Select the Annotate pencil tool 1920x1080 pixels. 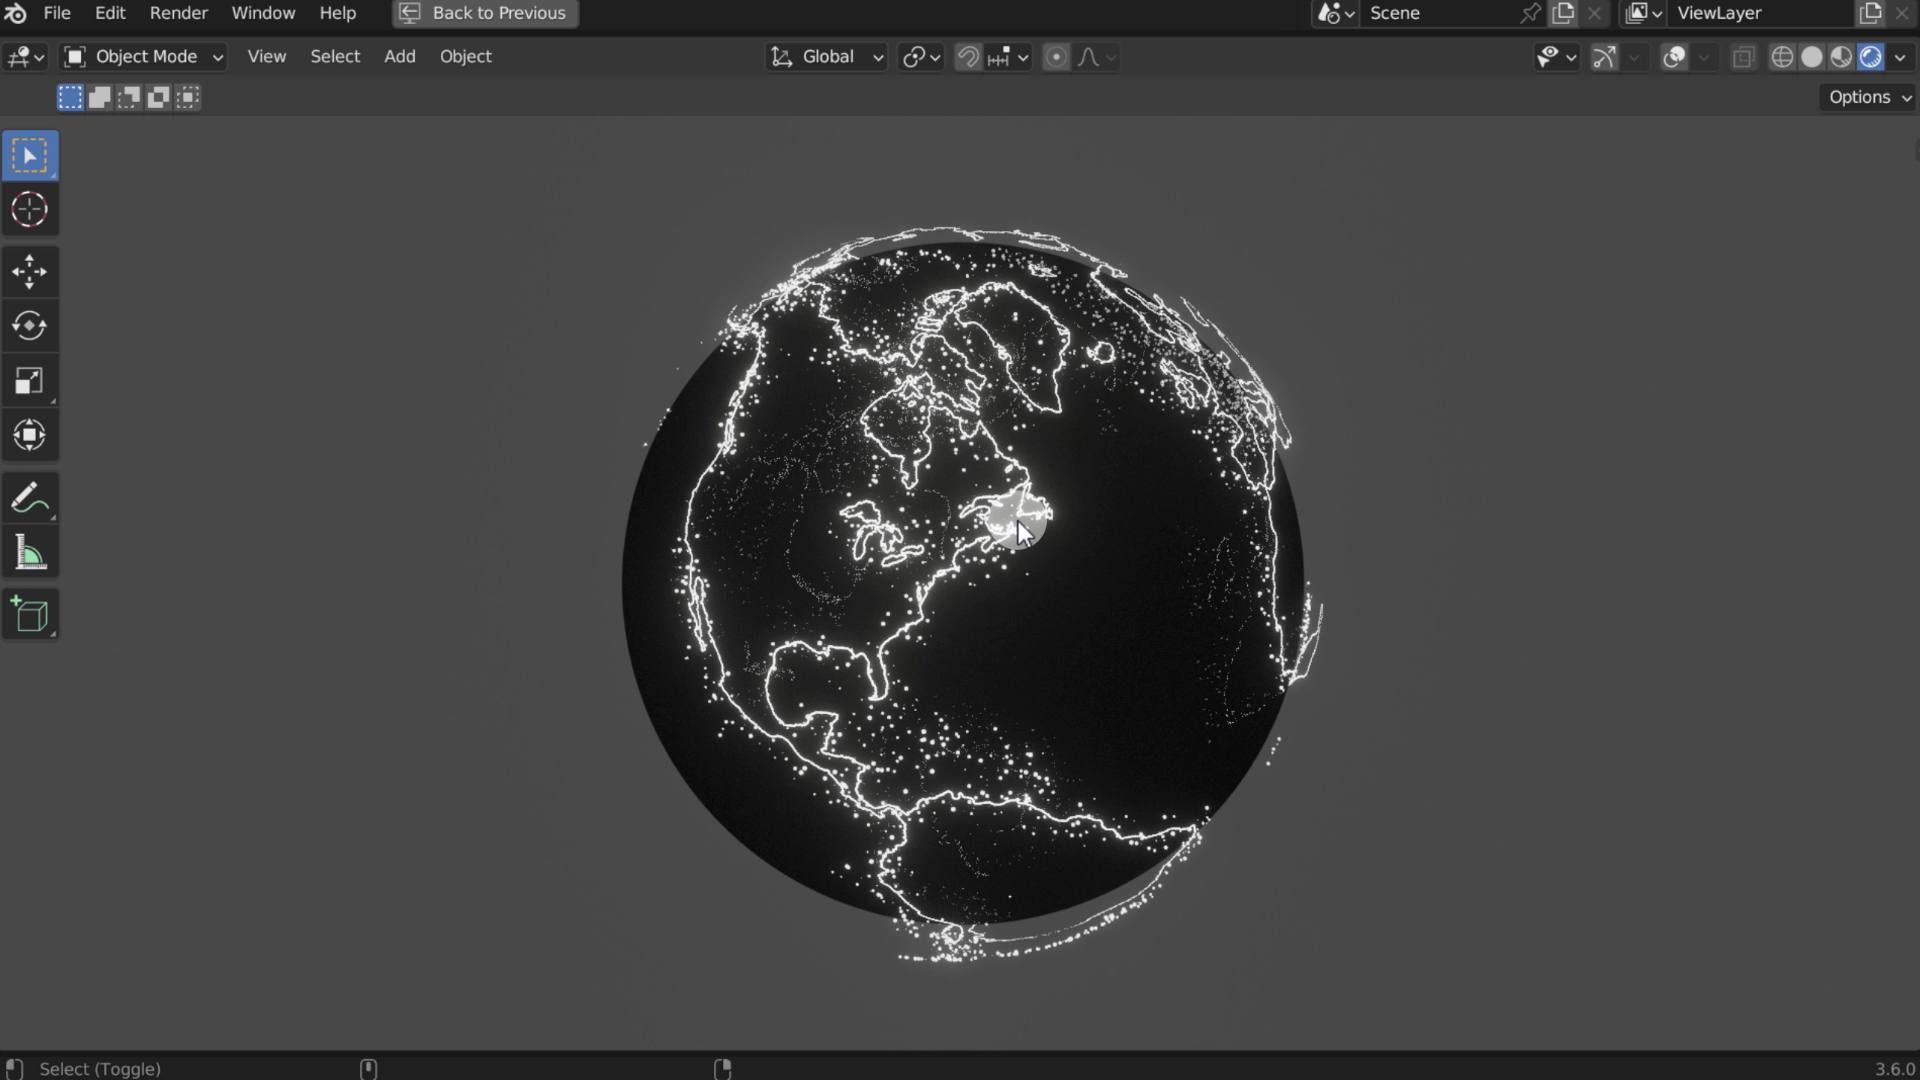29,498
